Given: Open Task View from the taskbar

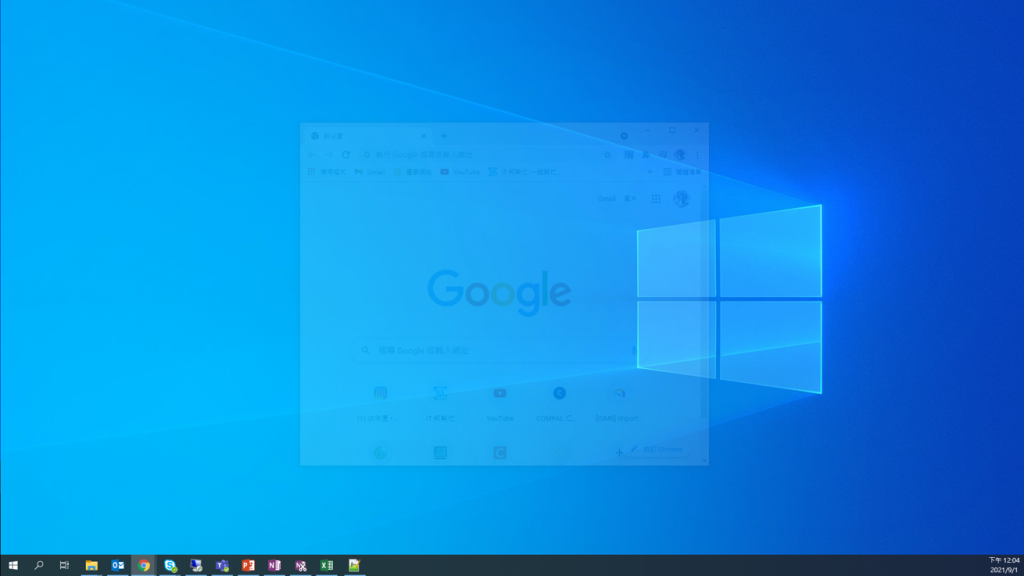Looking at the screenshot, I should coord(64,566).
